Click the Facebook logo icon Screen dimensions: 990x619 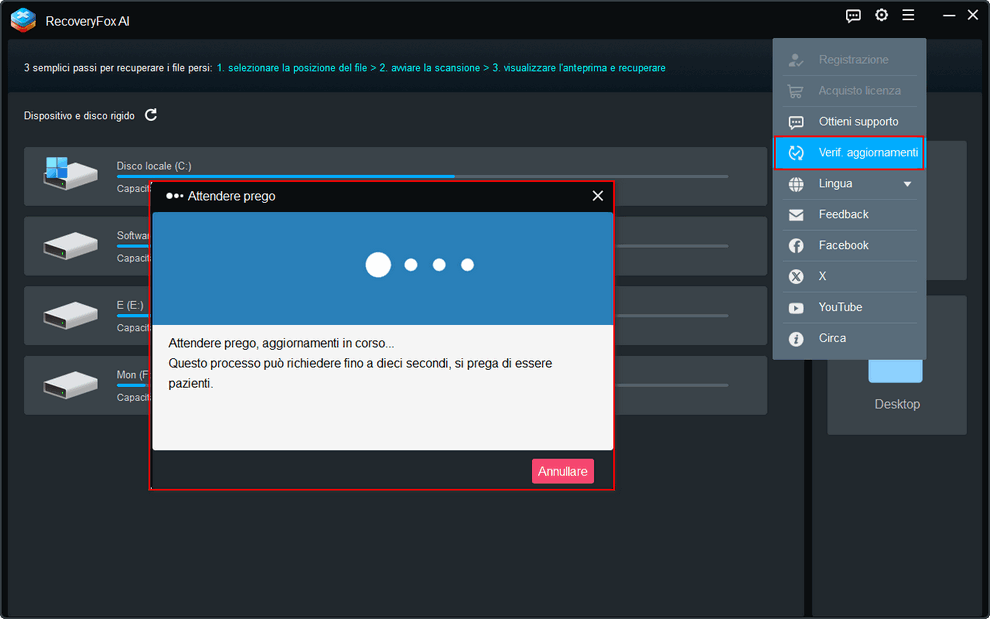[796, 246]
